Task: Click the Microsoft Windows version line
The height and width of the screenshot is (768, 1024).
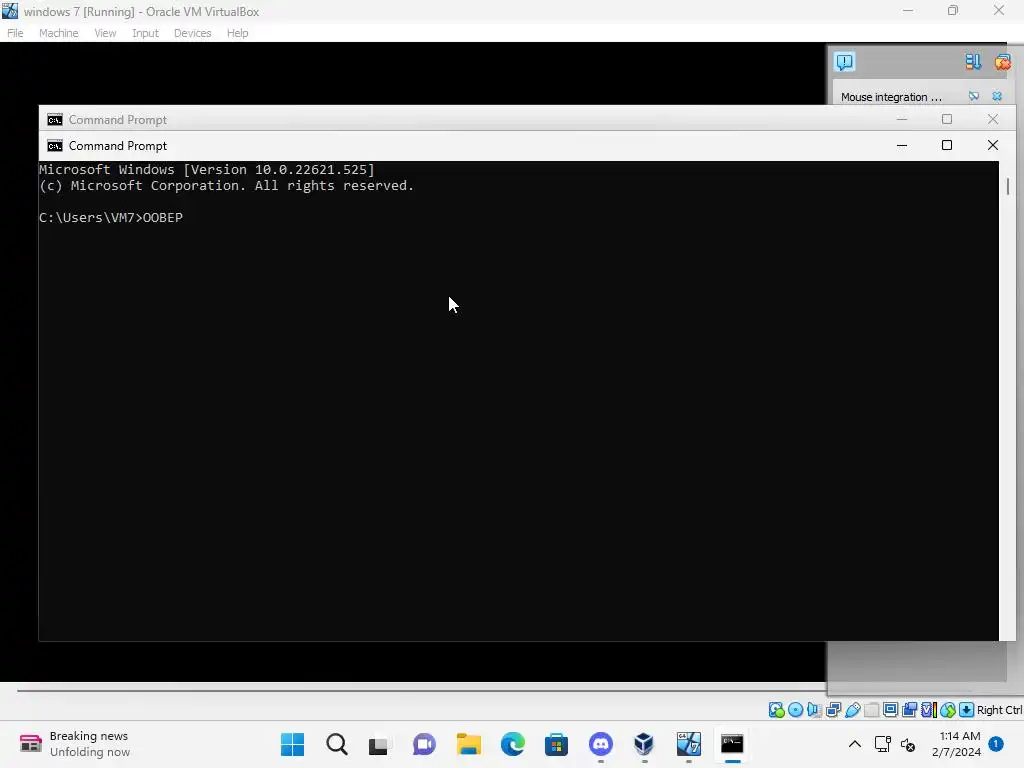Action: (x=207, y=170)
